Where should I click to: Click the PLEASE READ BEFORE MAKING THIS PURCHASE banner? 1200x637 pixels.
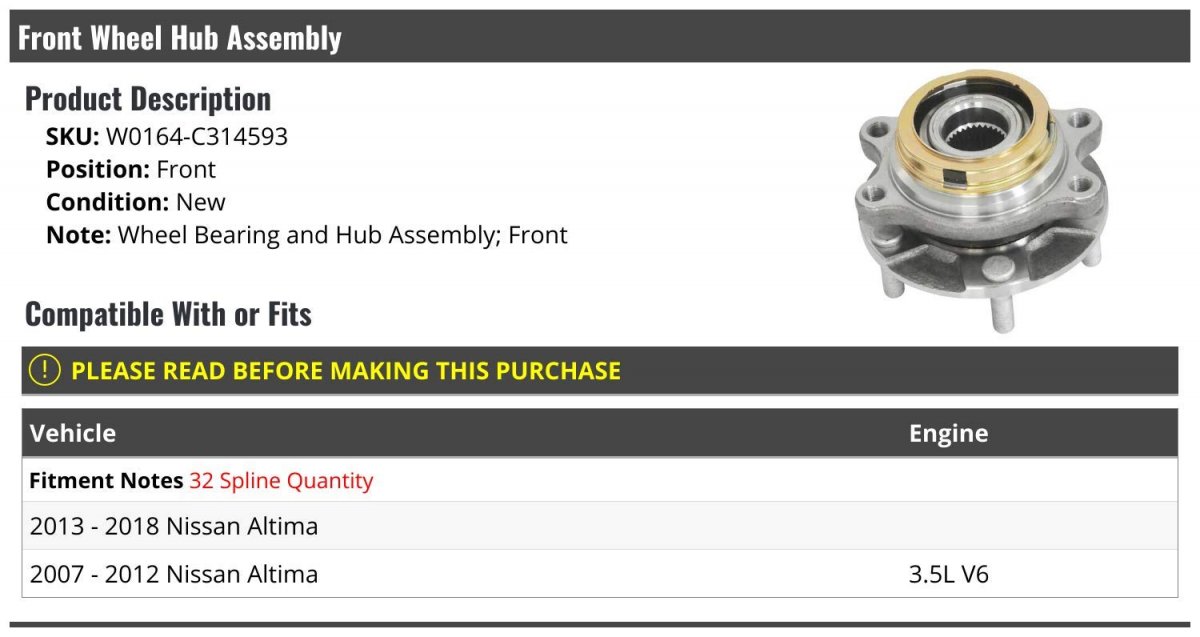pos(600,370)
